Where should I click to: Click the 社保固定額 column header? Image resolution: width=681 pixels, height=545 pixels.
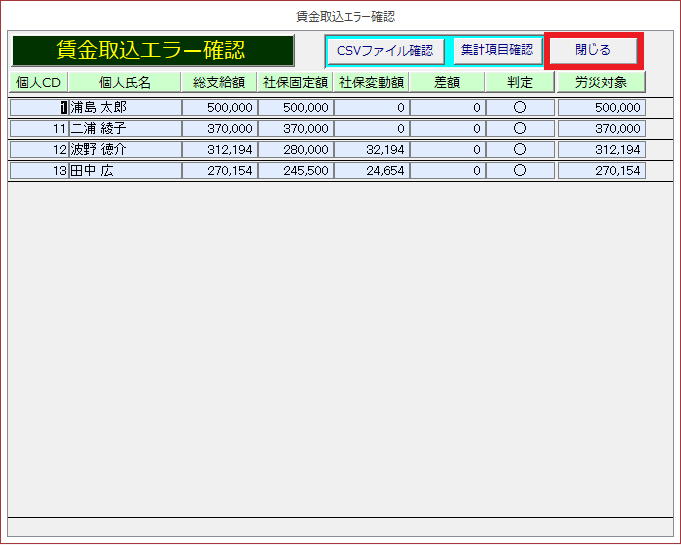pyautogui.click(x=295, y=82)
